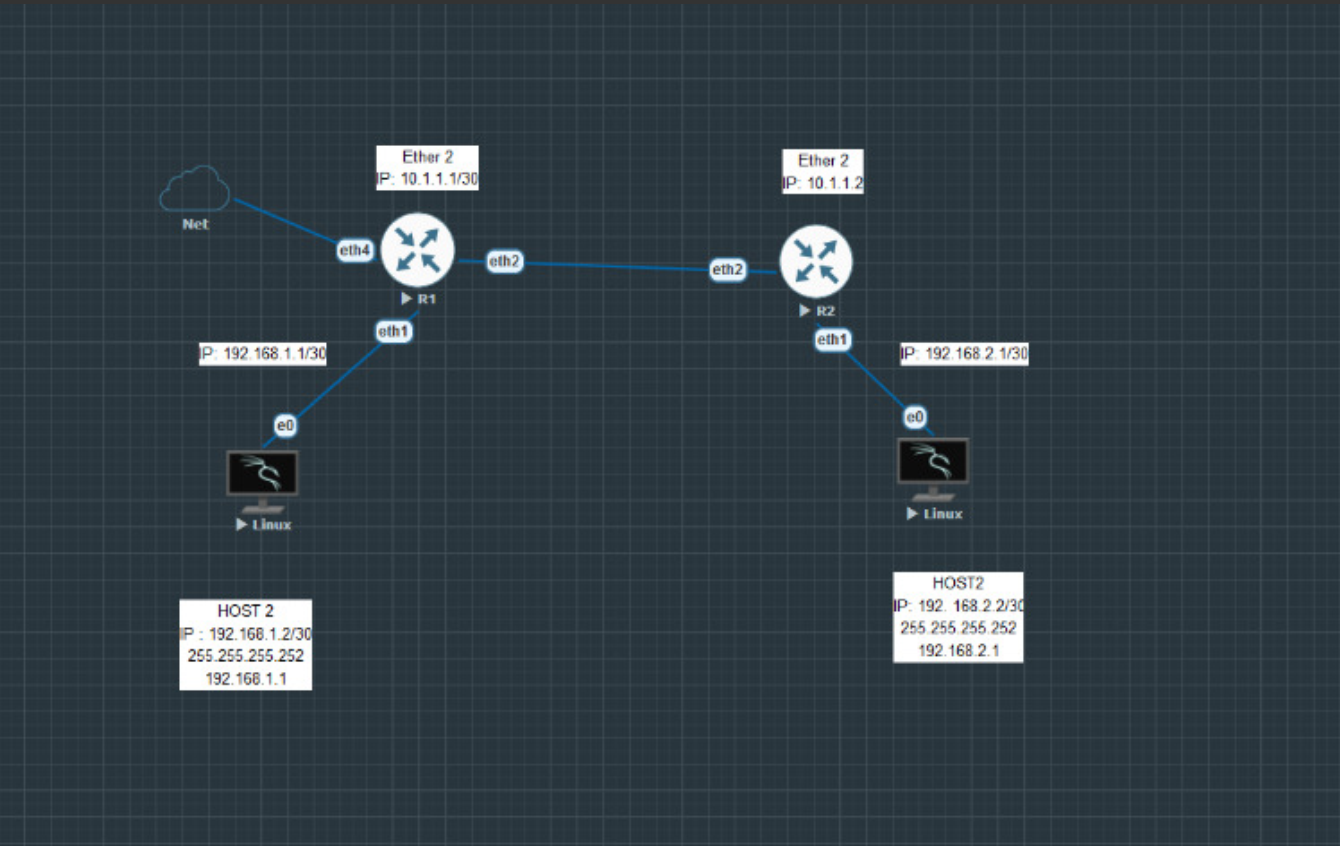Click the IP 192.168.2.1/30 text label

pyautogui.click(x=964, y=353)
